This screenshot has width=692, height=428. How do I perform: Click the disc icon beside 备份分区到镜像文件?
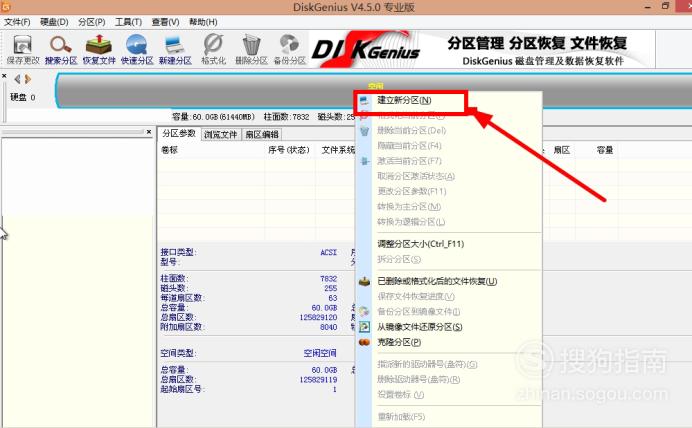(364, 312)
